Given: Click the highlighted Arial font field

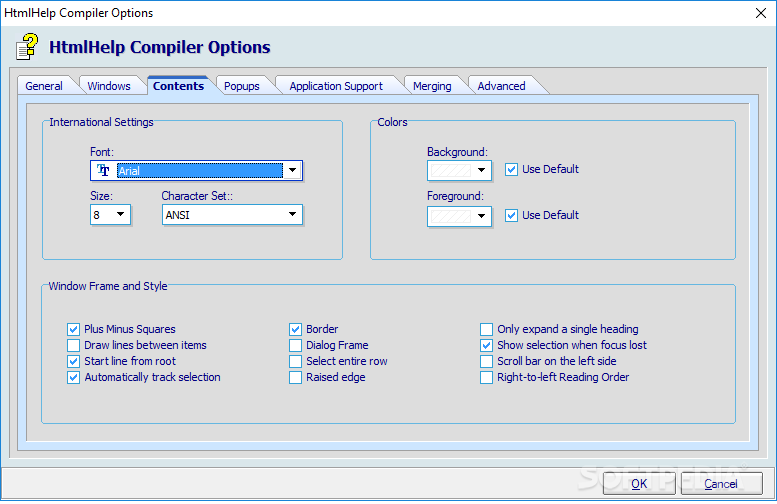Looking at the screenshot, I should (200, 171).
